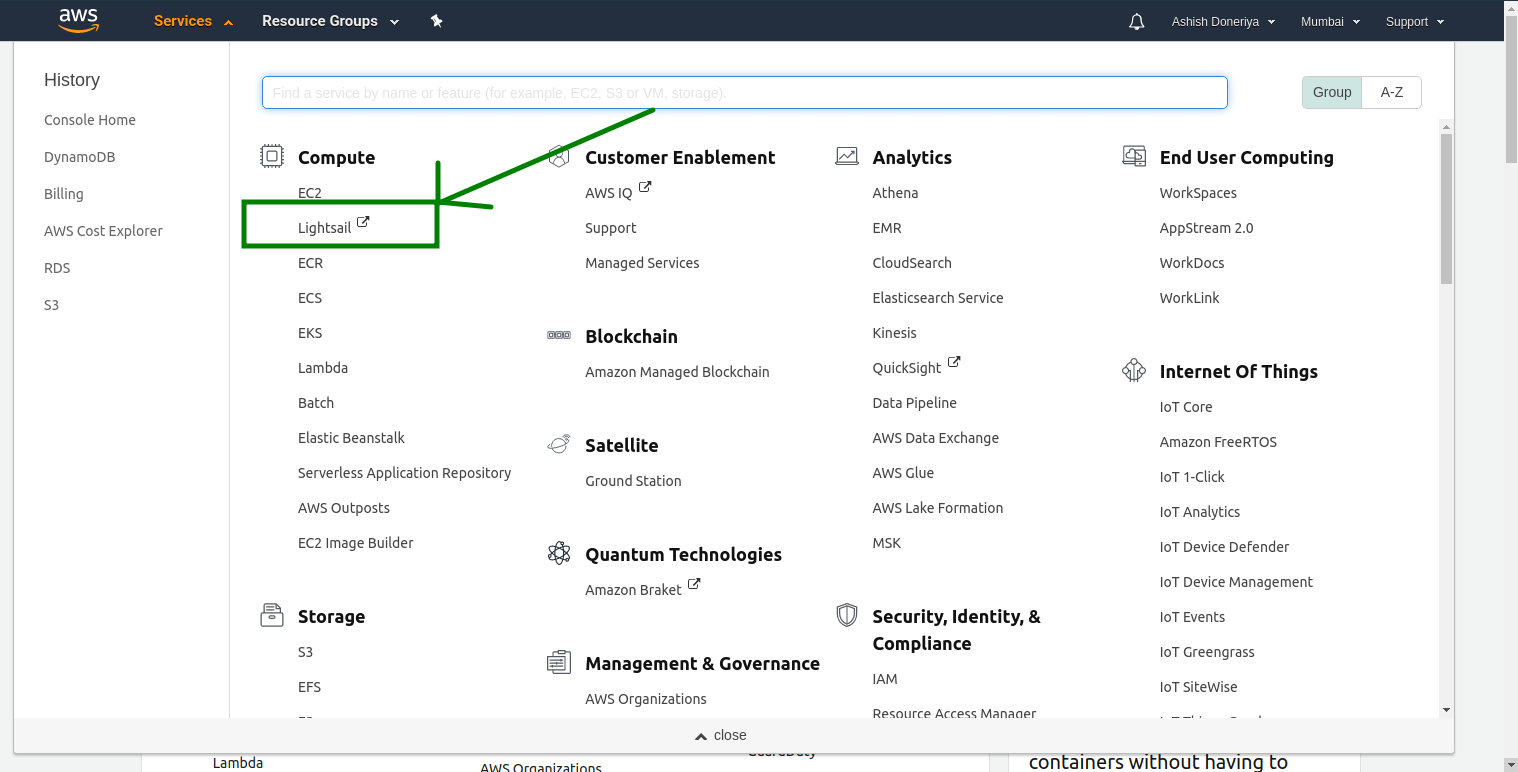Open Console Home from History
This screenshot has height=772, width=1518.
(x=90, y=120)
